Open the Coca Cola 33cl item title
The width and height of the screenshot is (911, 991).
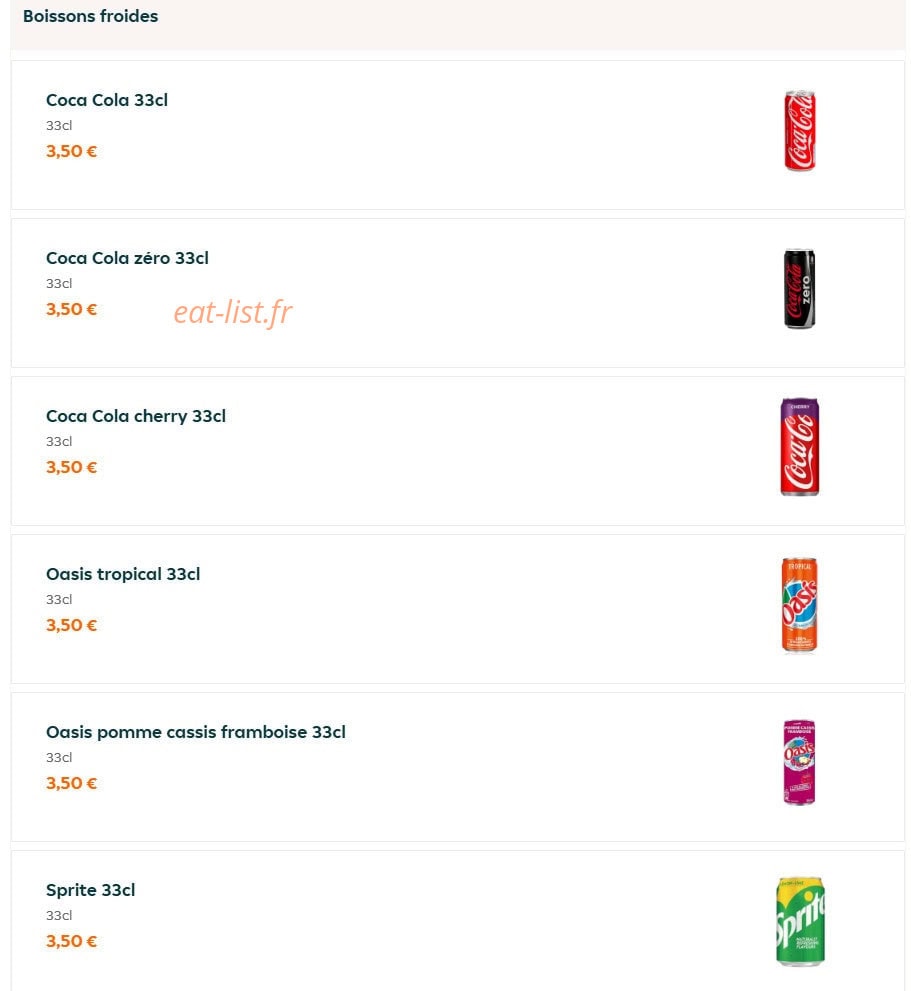107,100
